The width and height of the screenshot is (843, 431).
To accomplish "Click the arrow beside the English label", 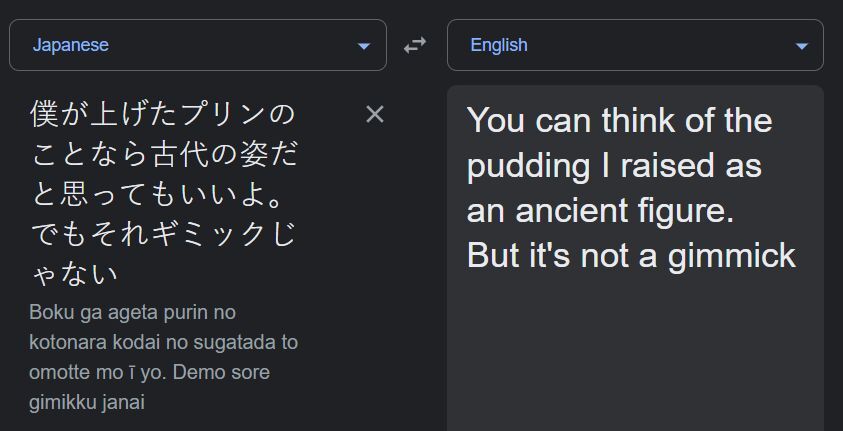I will (x=802, y=46).
